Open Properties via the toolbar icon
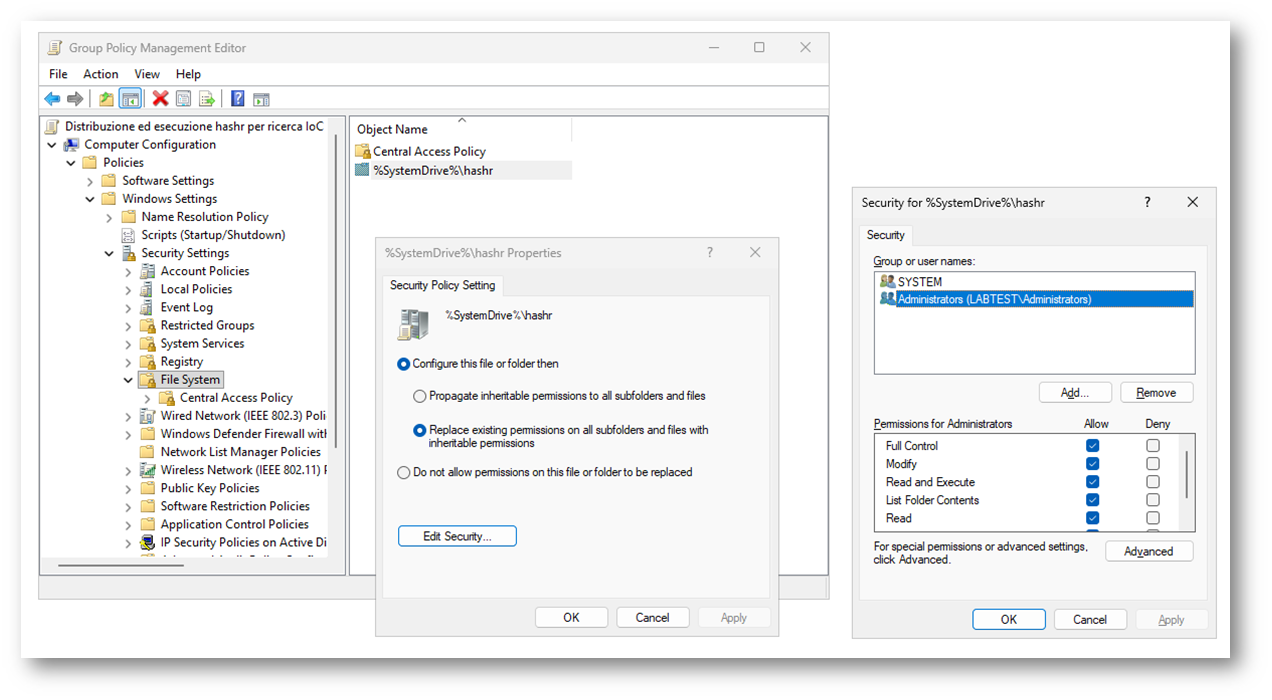This screenshot has width=1272, height=700. 183,99
